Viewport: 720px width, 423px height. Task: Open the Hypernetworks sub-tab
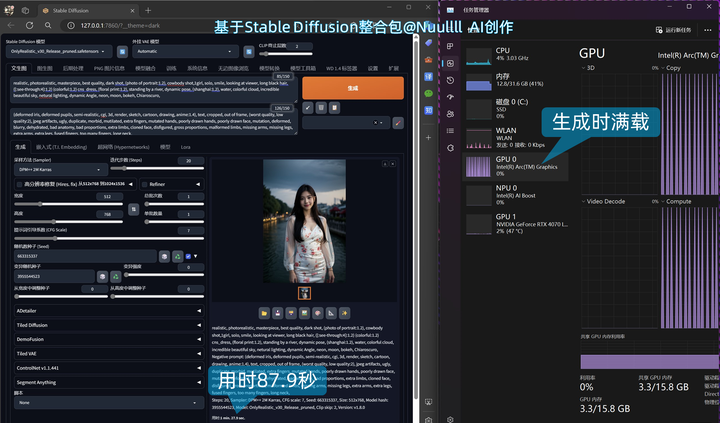tap(124, 147)
